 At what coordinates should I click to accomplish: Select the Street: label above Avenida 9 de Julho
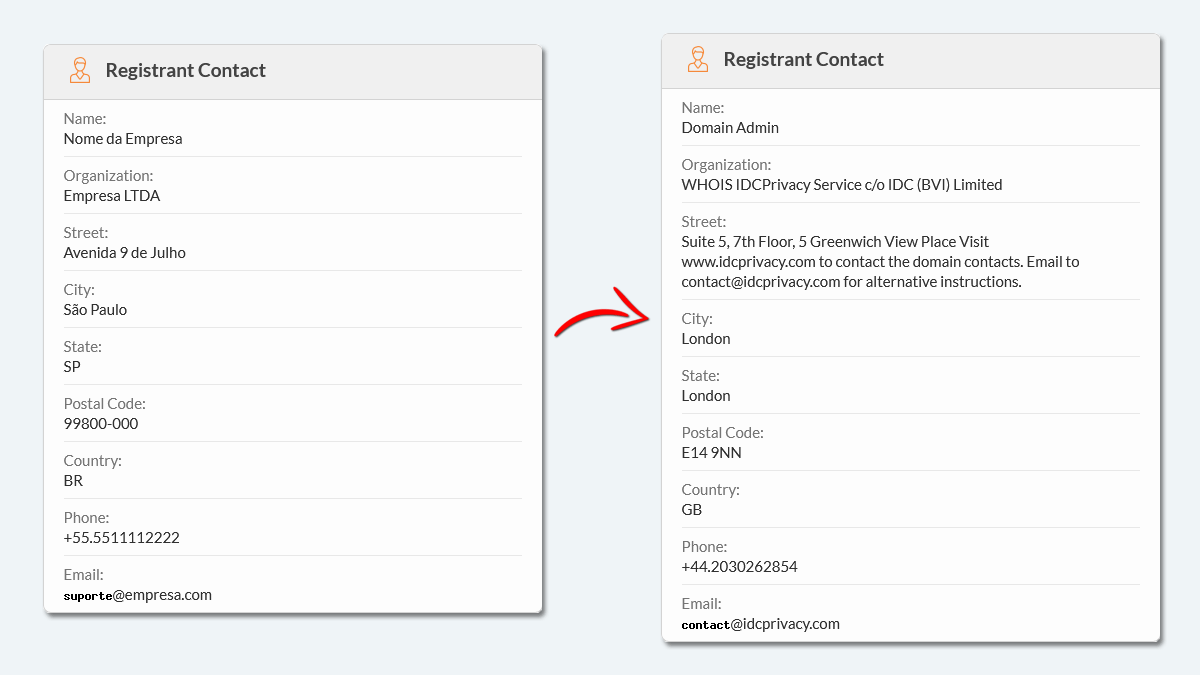(86, 233)
